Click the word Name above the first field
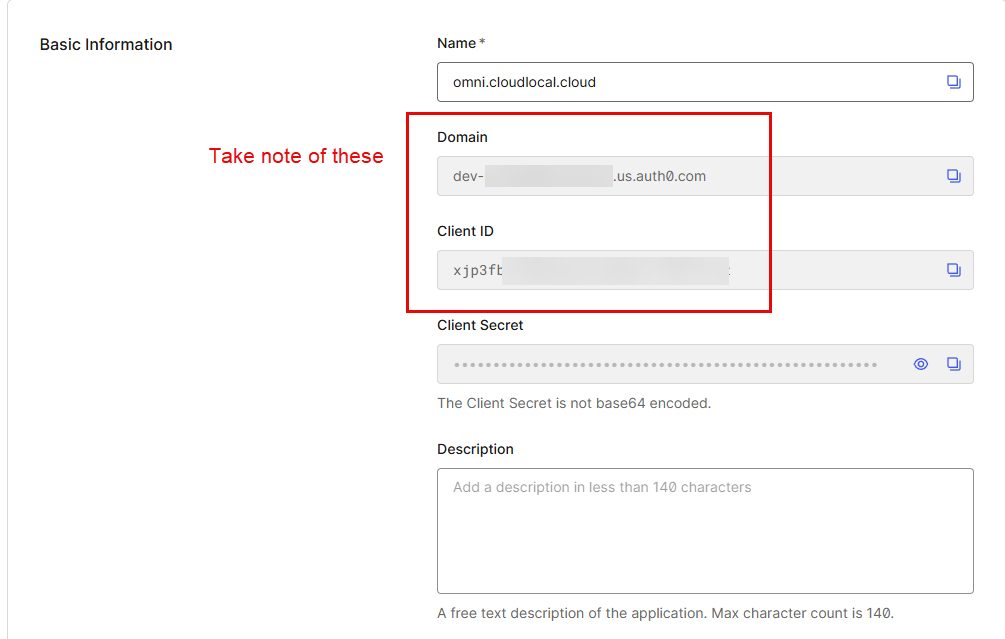 tap(456, 43)
